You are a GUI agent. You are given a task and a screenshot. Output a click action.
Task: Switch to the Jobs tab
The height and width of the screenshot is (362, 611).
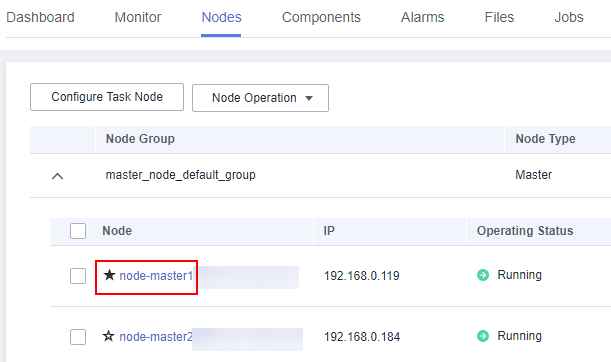tap(569, 18)
